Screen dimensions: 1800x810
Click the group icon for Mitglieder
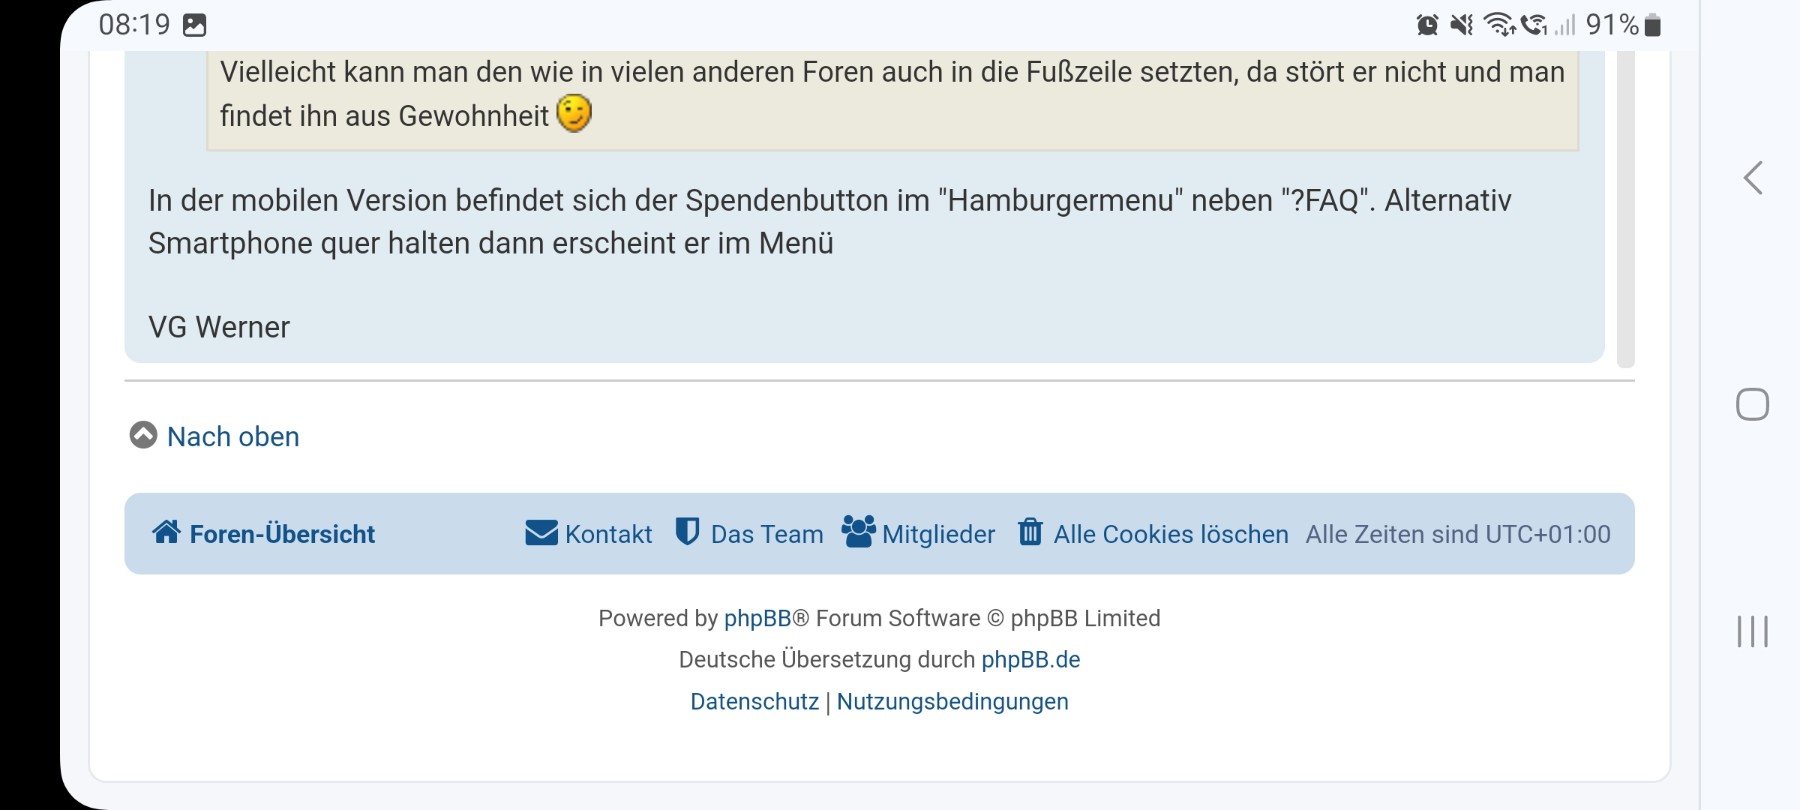(x=858, y=532)
